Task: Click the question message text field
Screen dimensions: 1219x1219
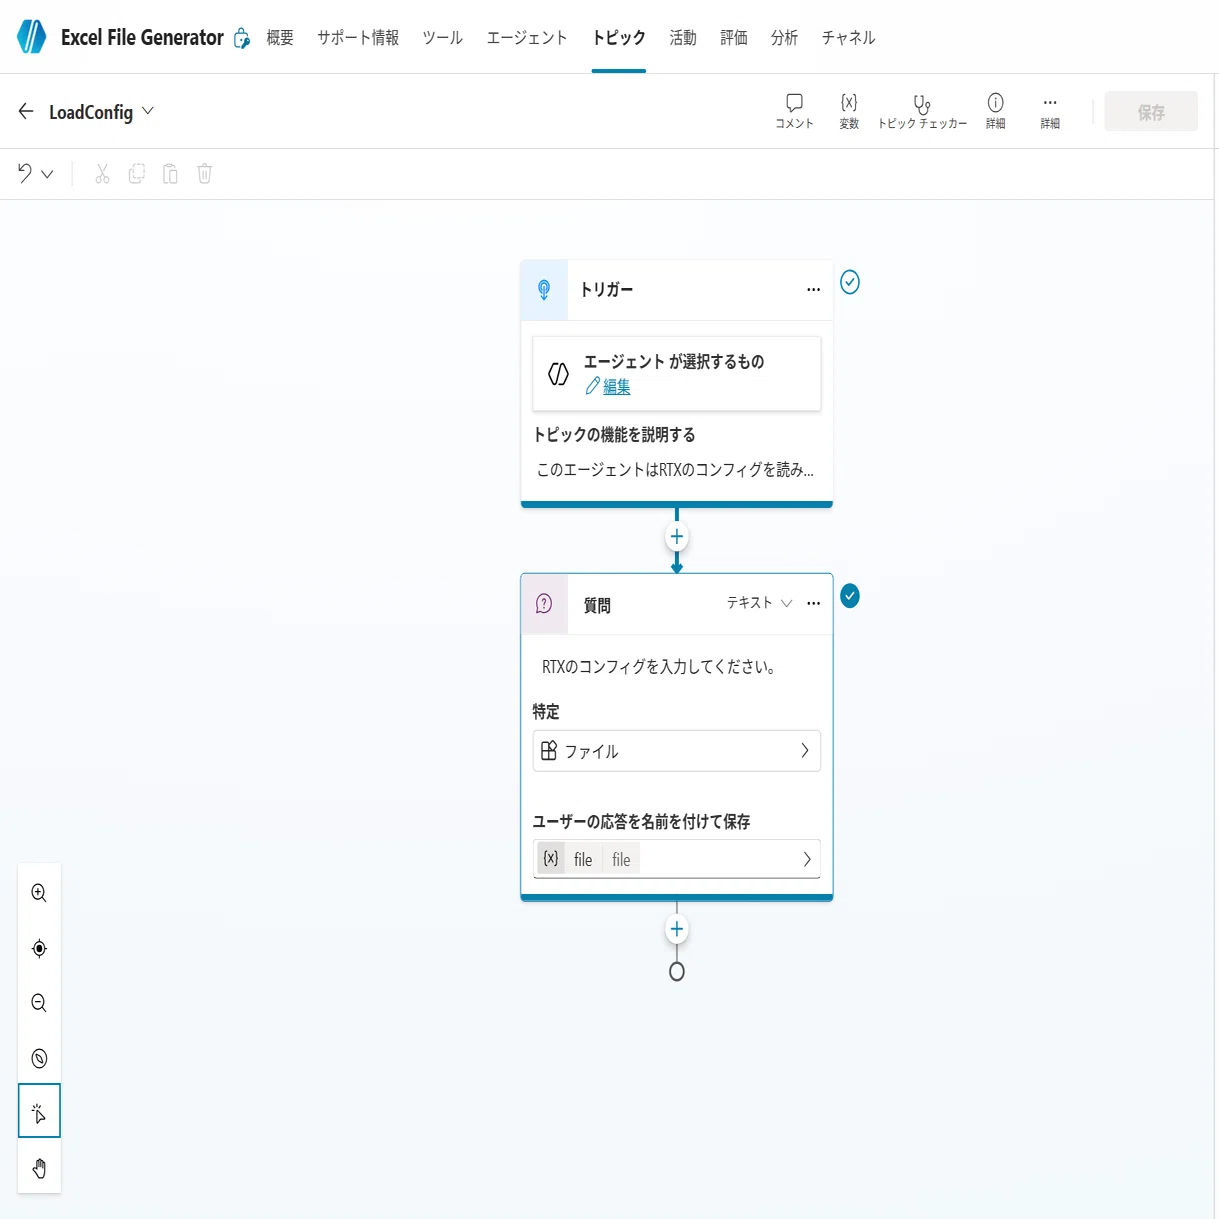Action: click(x=660, y=667)
